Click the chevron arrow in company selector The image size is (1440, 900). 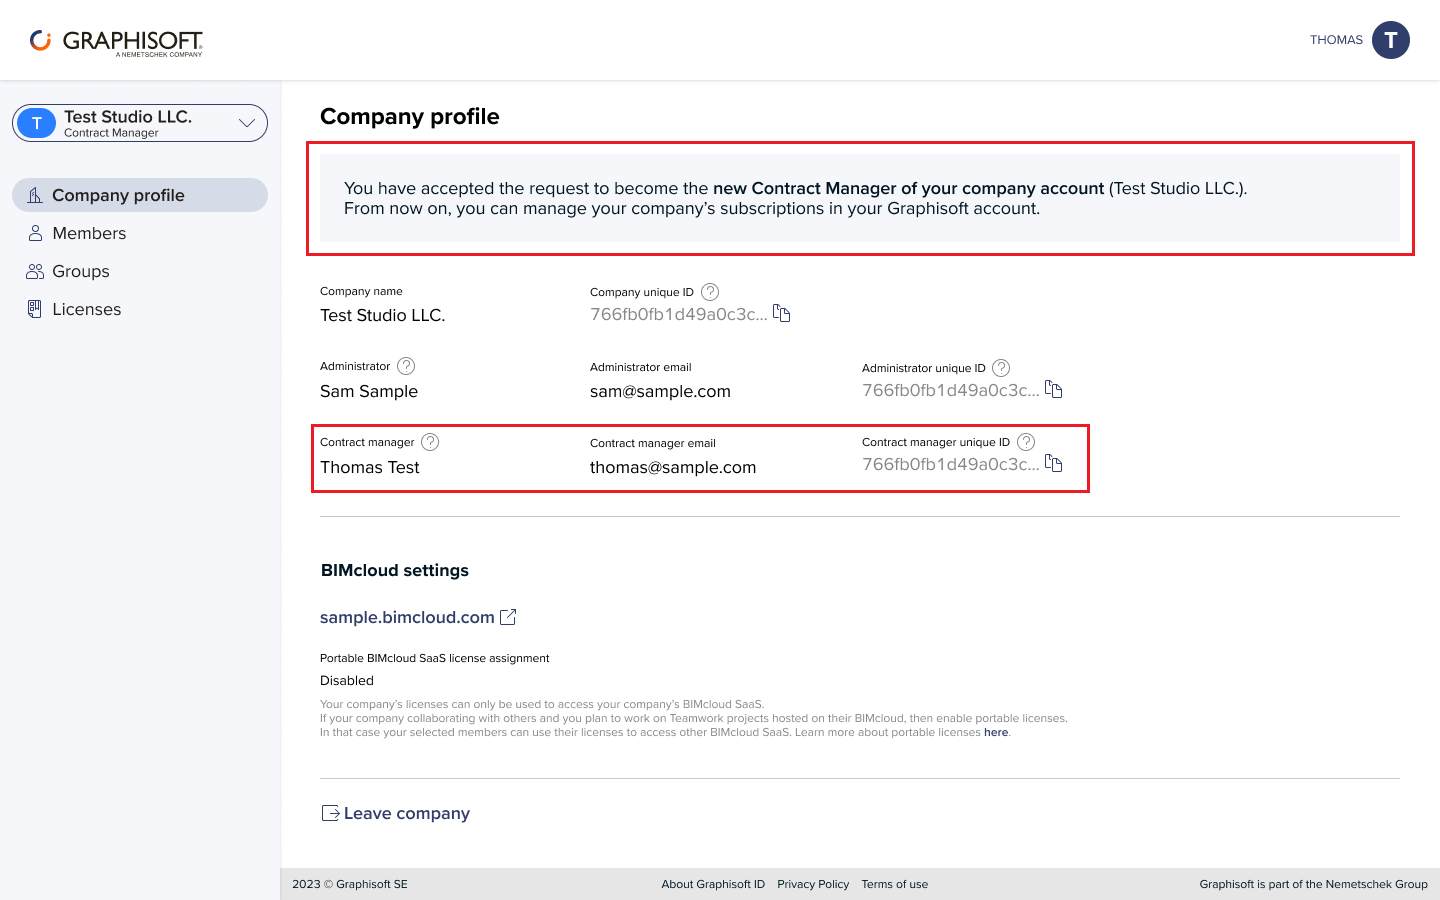click(x=247, y=123)
